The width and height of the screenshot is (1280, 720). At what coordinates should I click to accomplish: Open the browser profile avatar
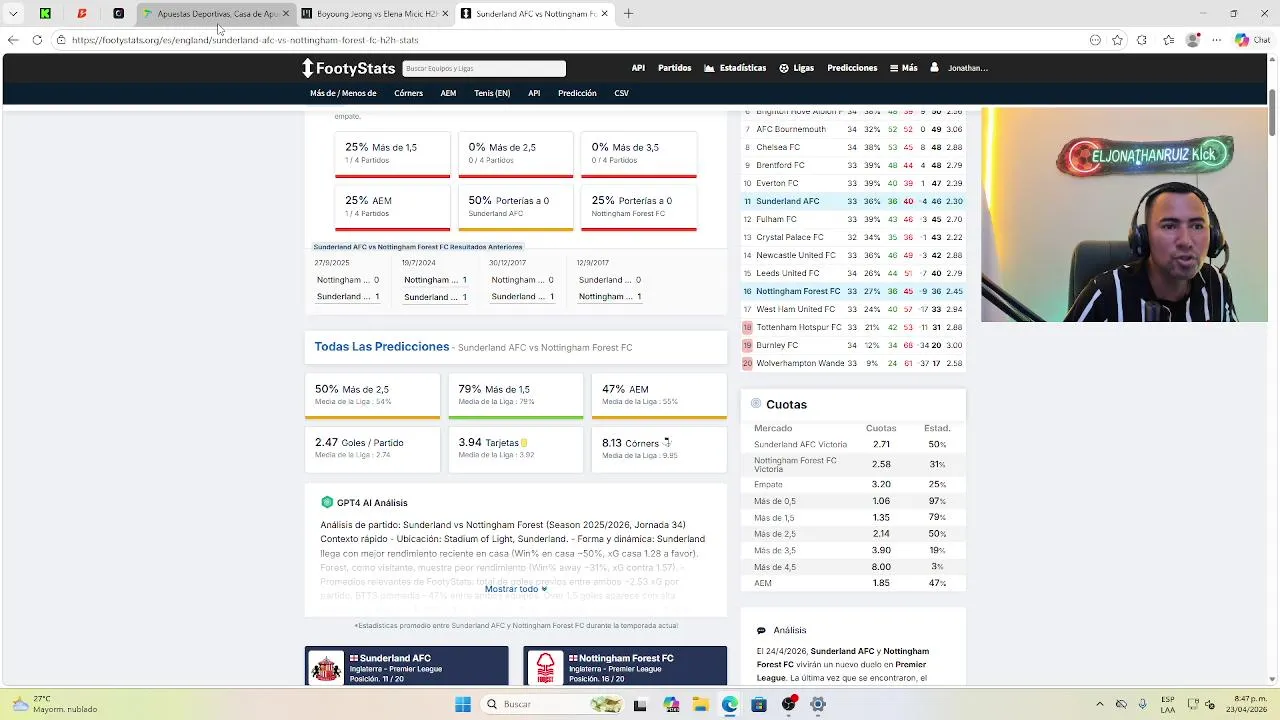(1192, 40)
